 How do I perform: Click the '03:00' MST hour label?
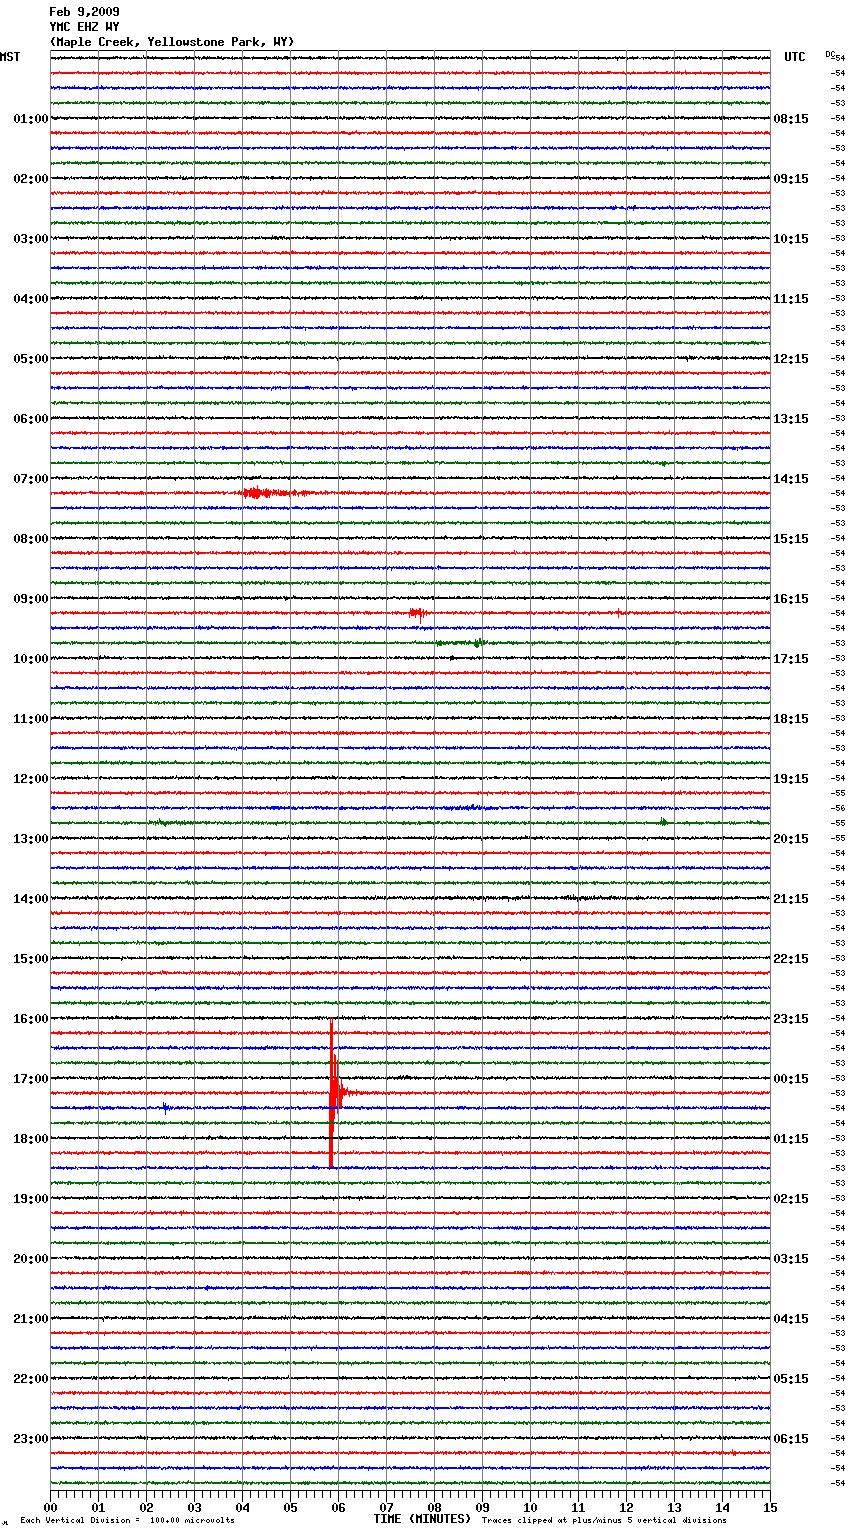(30, 239)
